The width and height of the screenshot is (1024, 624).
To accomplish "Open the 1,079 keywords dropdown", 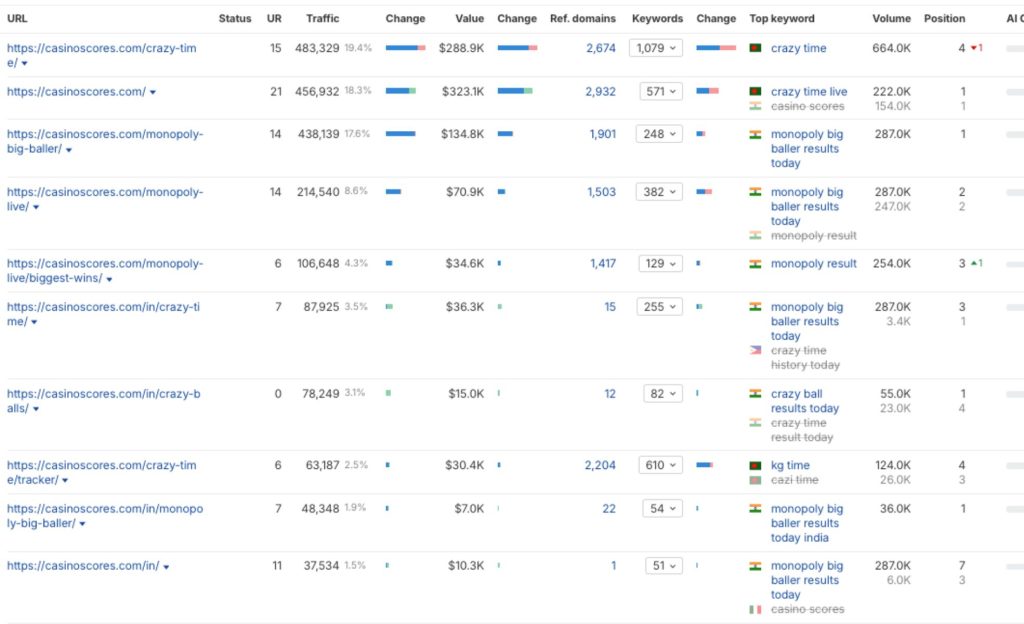I will (656, 48).
